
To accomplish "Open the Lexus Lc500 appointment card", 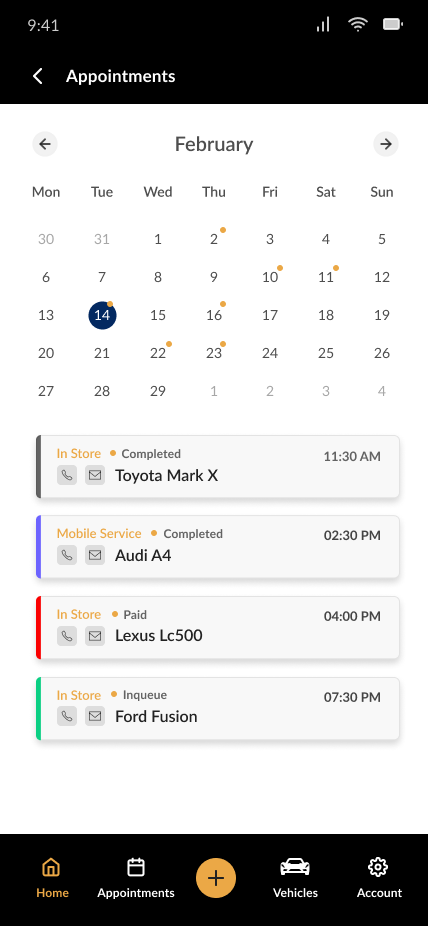I will click(x=218, y=628).
